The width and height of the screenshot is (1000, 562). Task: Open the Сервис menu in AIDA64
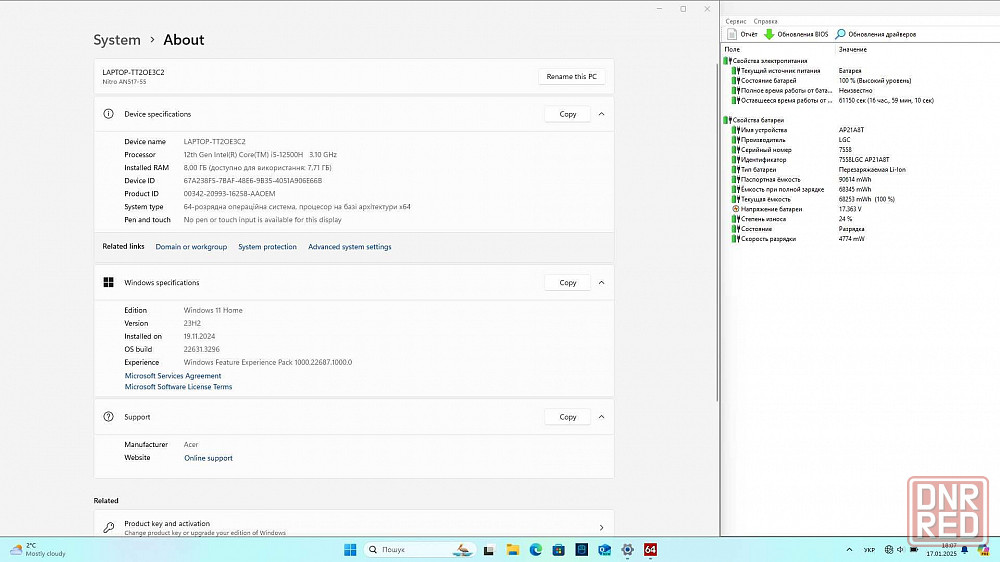coord(735,21)
